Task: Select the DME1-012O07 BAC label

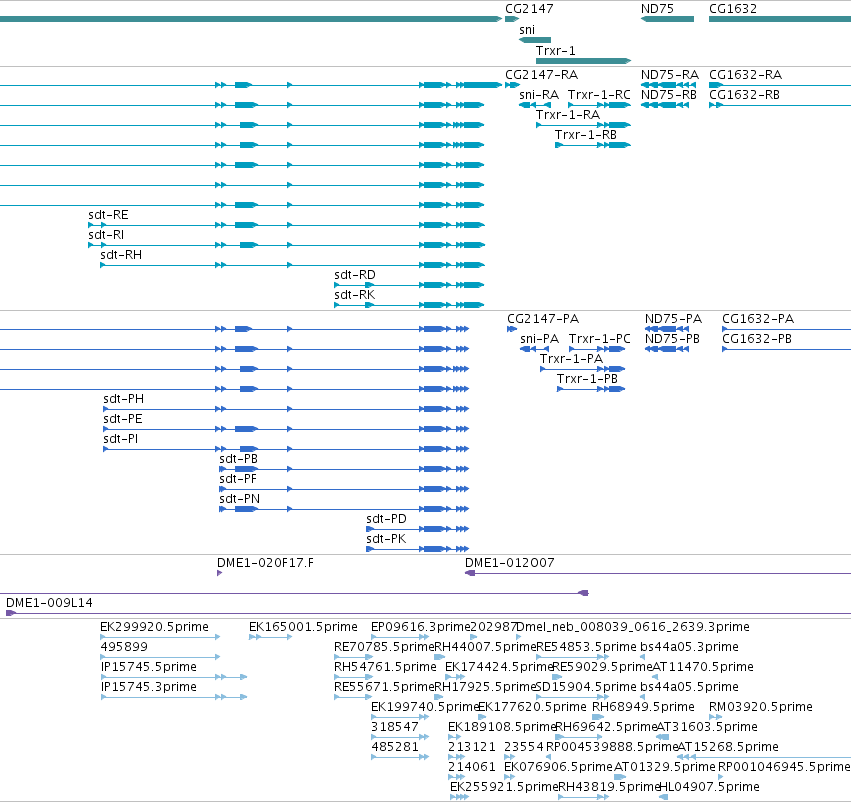Action: coord(510,563)
